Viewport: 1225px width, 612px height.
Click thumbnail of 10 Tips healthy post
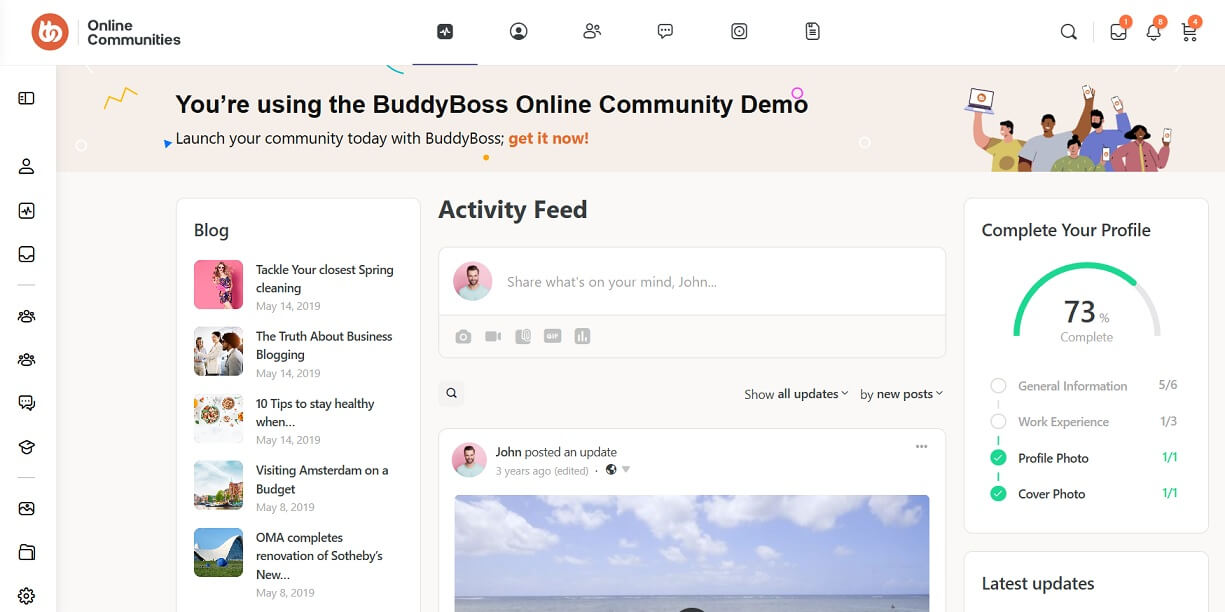(218, 419)
